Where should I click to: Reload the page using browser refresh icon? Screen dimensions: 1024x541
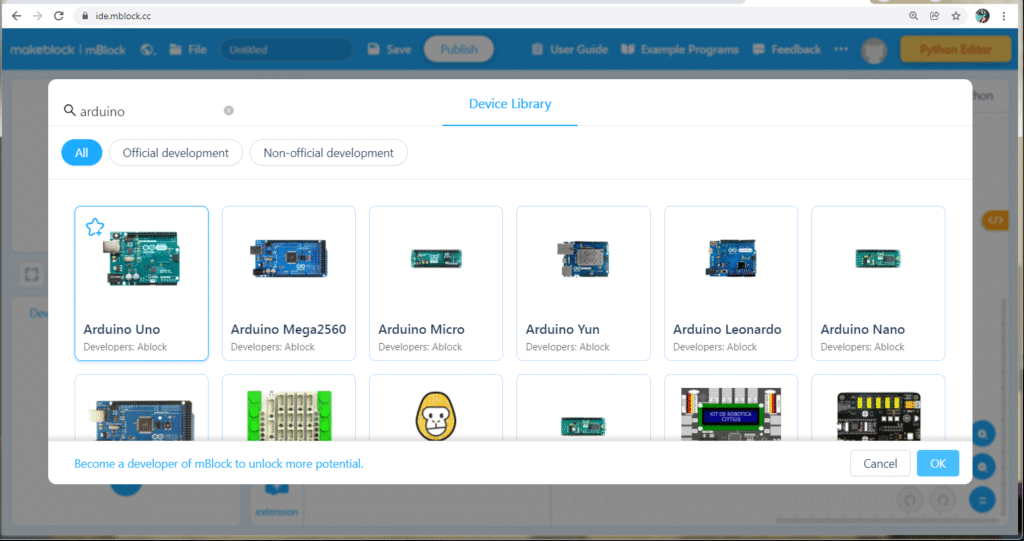pyautogui.click(x=59, y=16)
